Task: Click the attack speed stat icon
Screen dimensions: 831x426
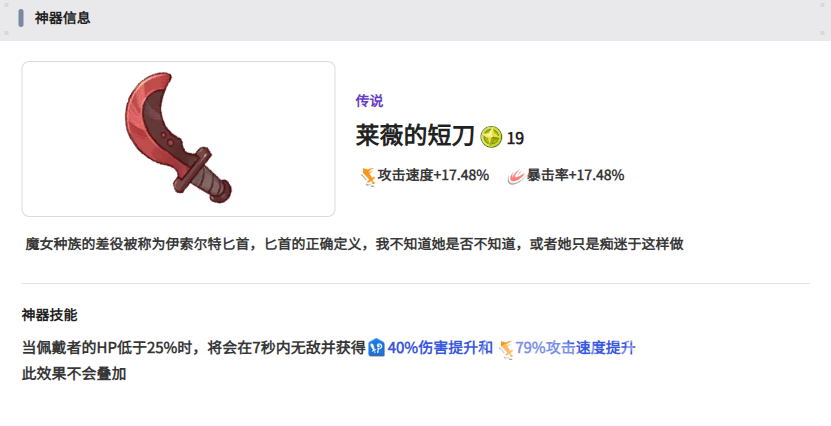Action: (368, 176)
